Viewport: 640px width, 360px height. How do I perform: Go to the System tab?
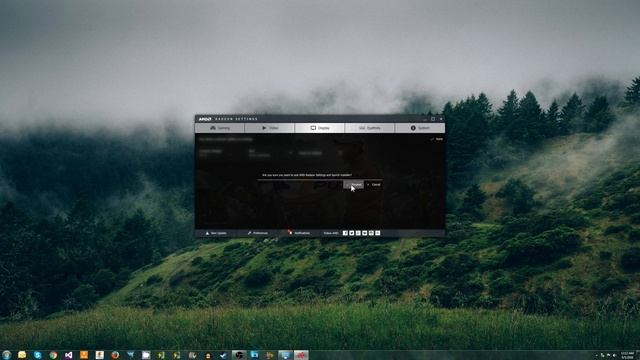click(x=420, y=128)
